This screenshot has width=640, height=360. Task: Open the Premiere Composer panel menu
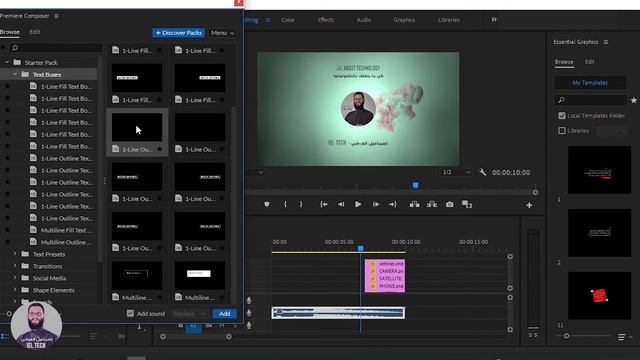[56, 16]
